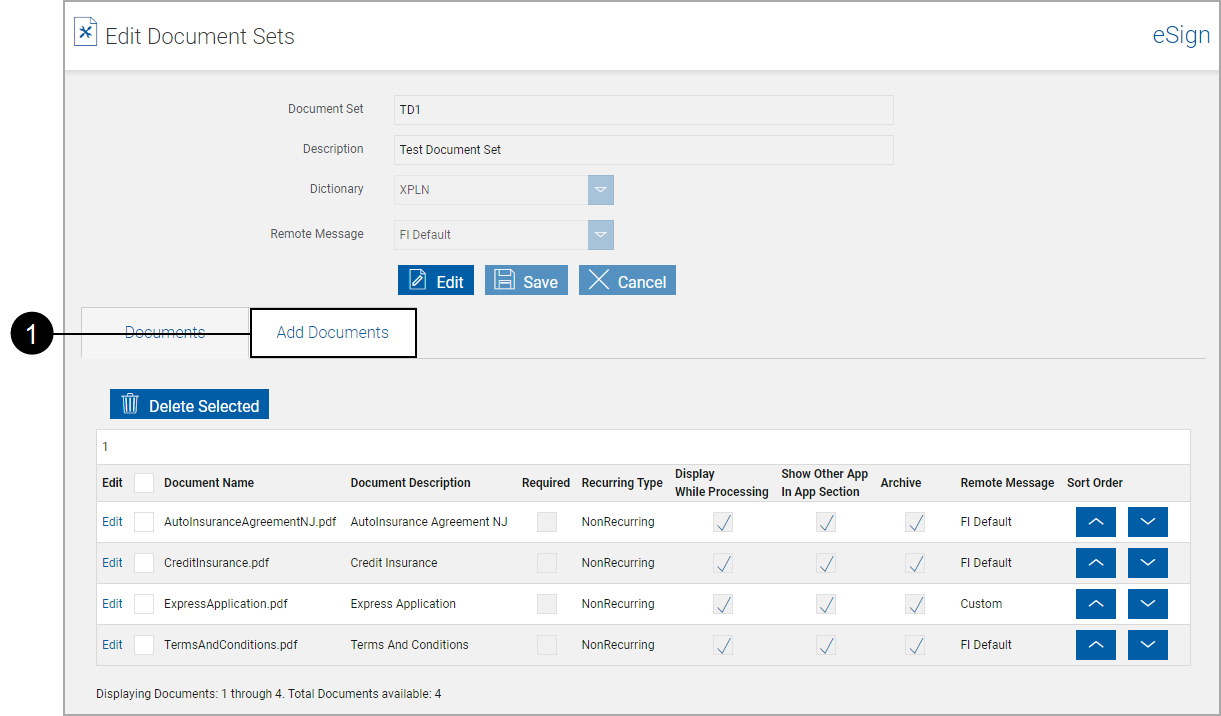Move TermsAndConditions.pdf down in sort order
The height and width of the screenshot is (716, 1221).
pos(1147,644)
